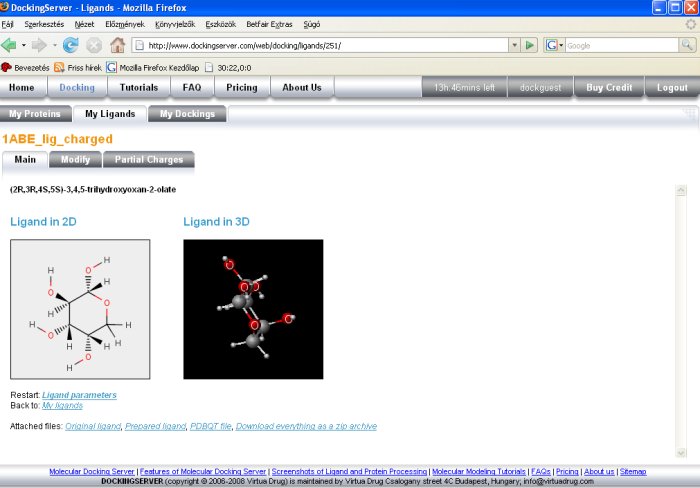Click the Buy Credit button

609,88
